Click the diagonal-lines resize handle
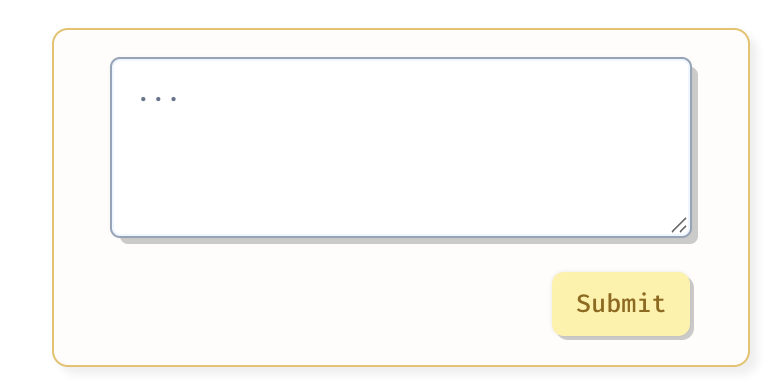This screenshot has height=392, width=784. point(679,225)
